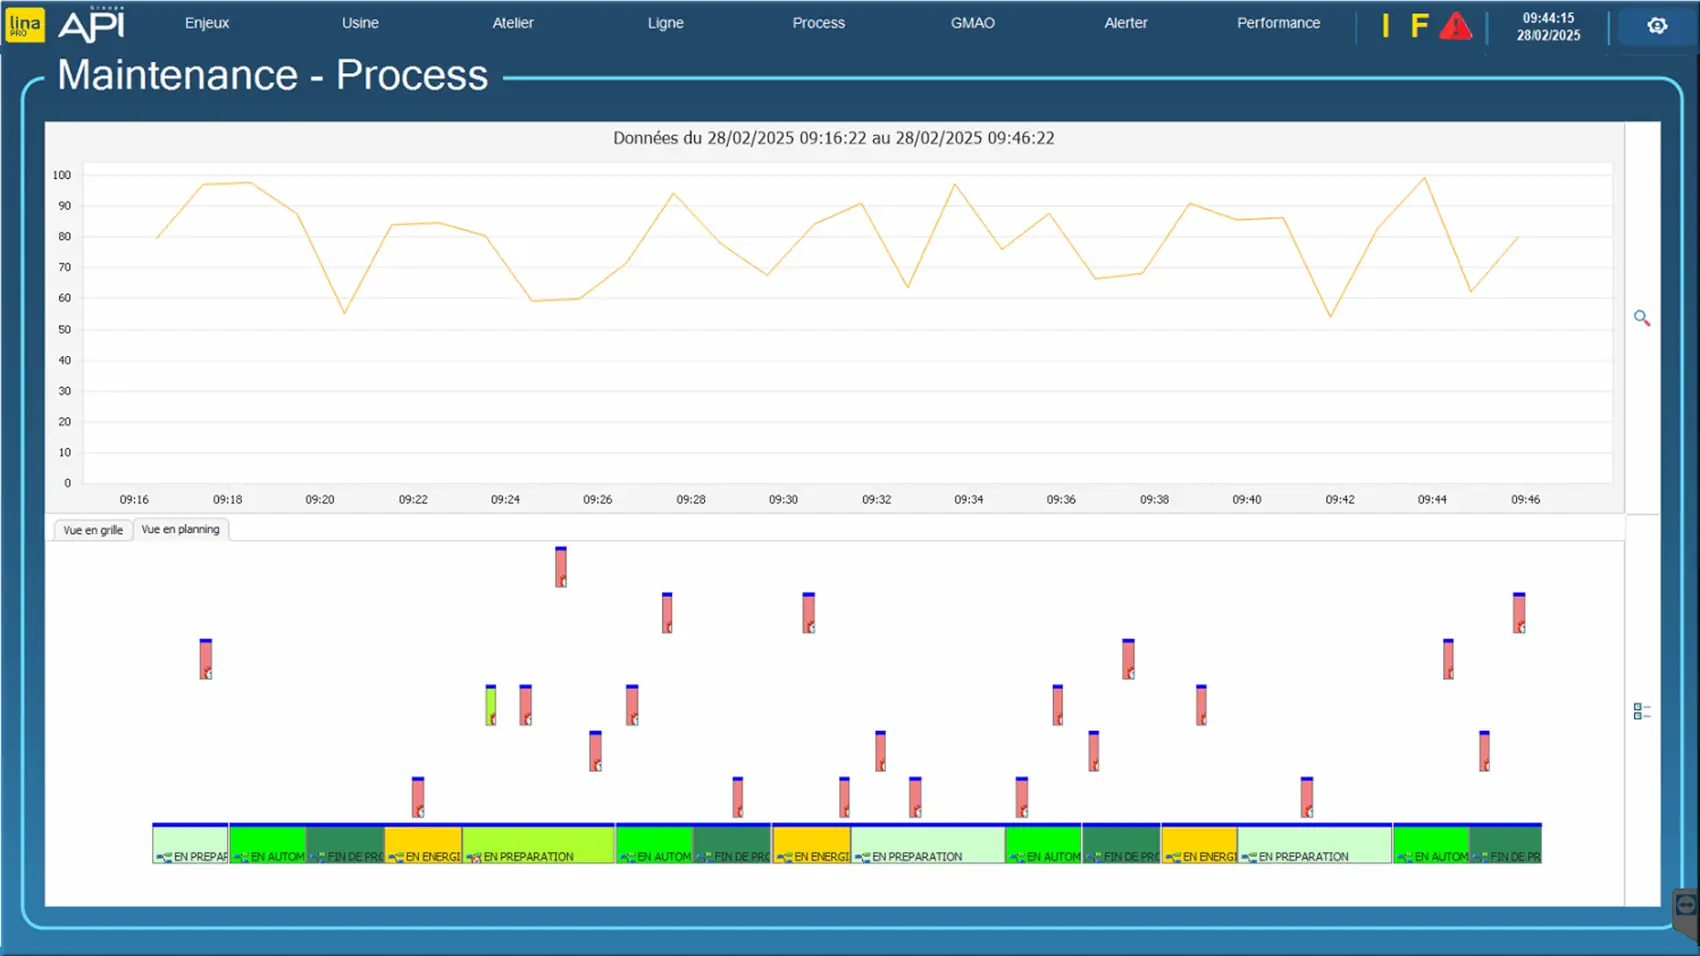Go to the Usine menu
The image size is (1700, 956).
point(360,23)
